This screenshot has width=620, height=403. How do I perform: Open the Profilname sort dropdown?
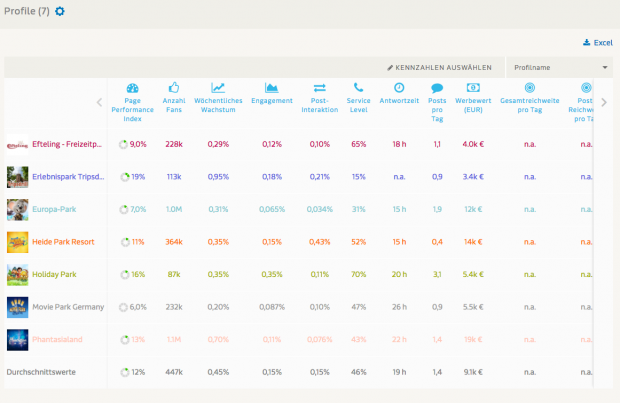(561, 67)
